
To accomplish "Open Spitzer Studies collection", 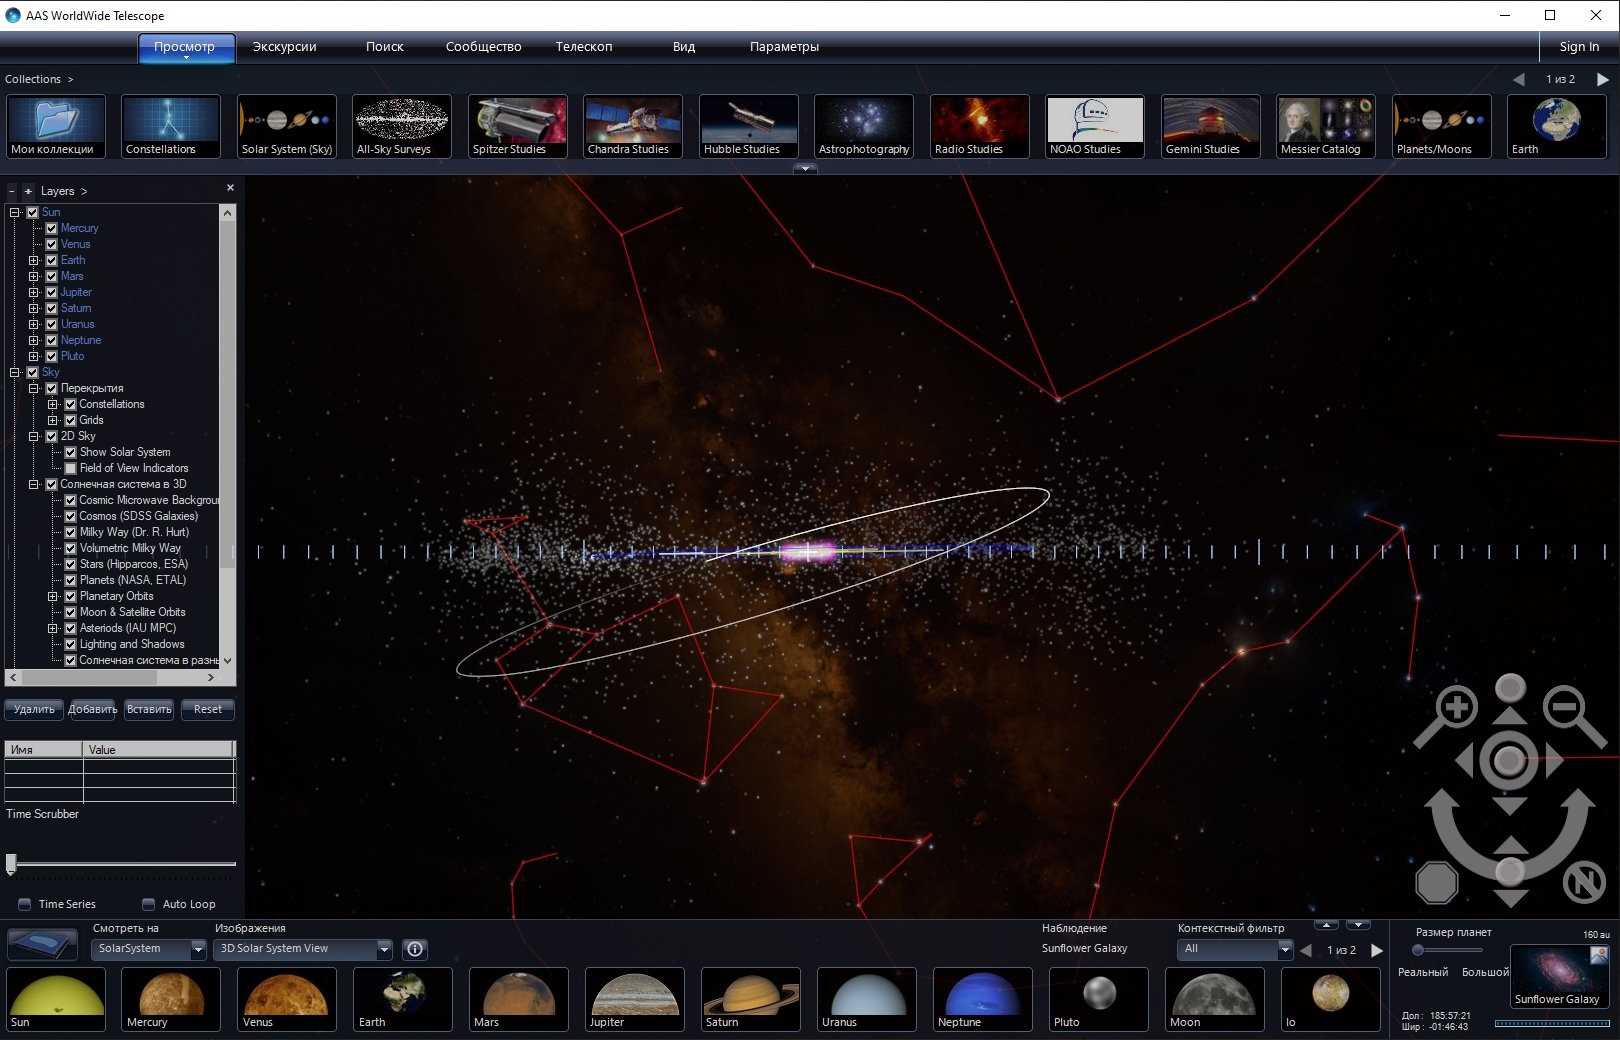I will pyautogui.click(x=518, y=126).
